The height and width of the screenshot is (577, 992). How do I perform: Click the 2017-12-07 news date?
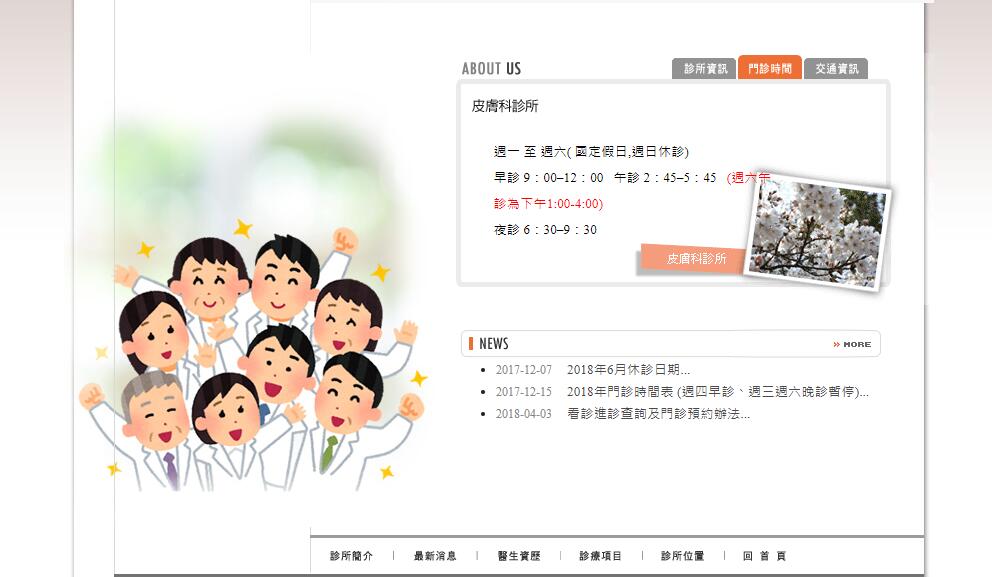[523, 369]
